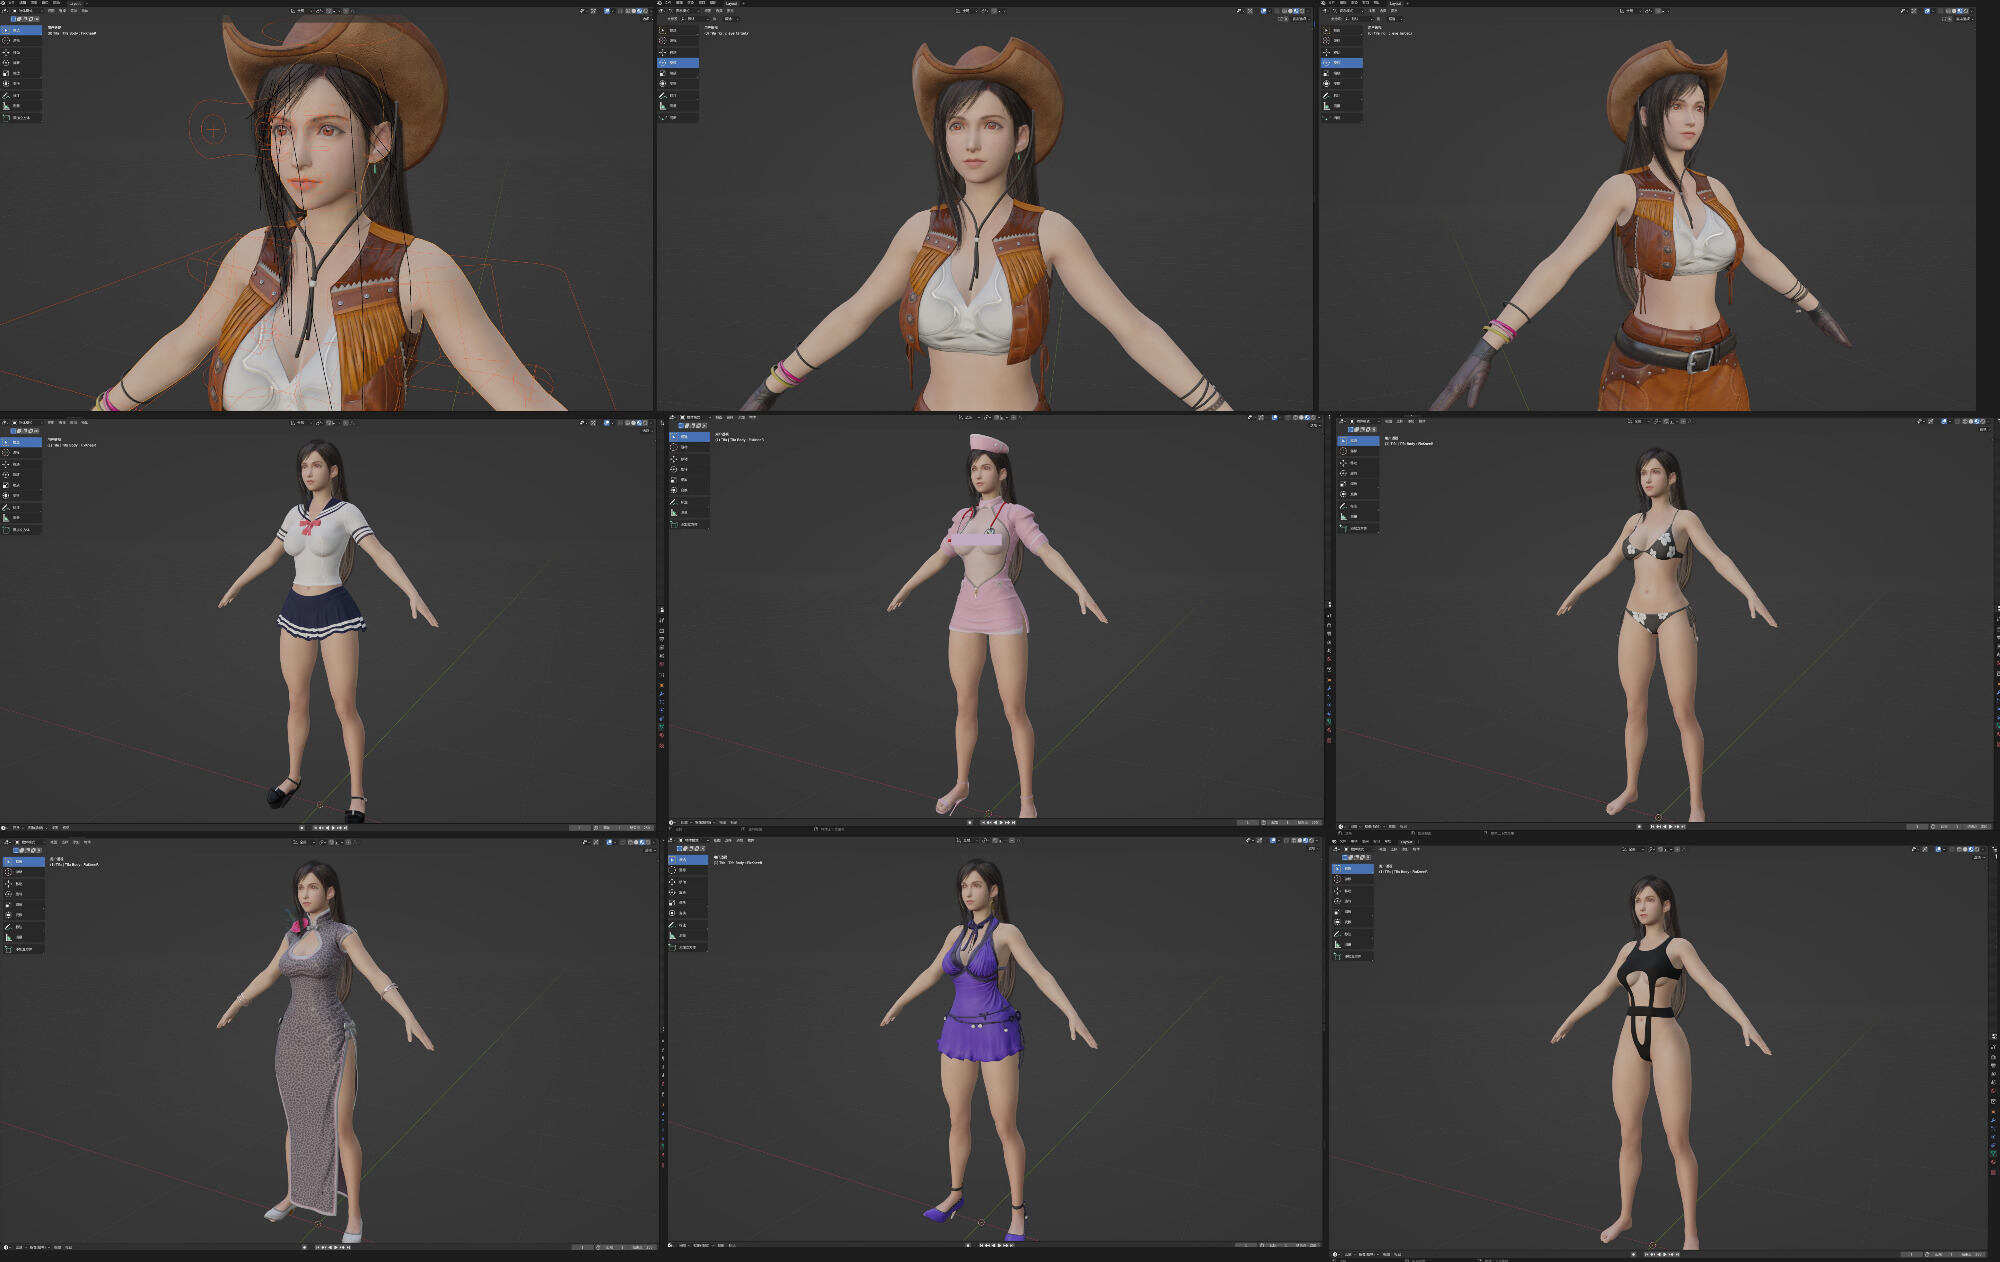Switch viewport to Rendered shading mode
The image size is (2000, 1262).
645,13
